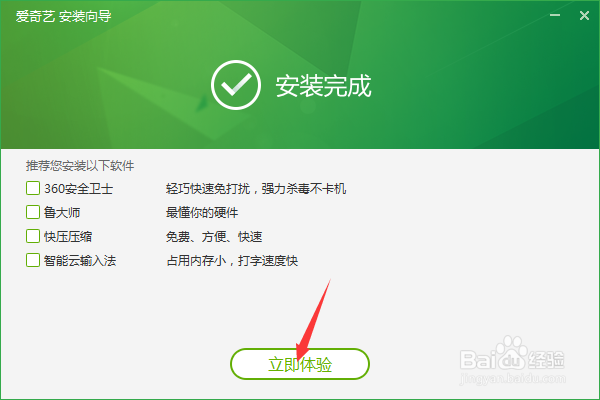Enable the 鲁大师 checkbox

(33, 212)
